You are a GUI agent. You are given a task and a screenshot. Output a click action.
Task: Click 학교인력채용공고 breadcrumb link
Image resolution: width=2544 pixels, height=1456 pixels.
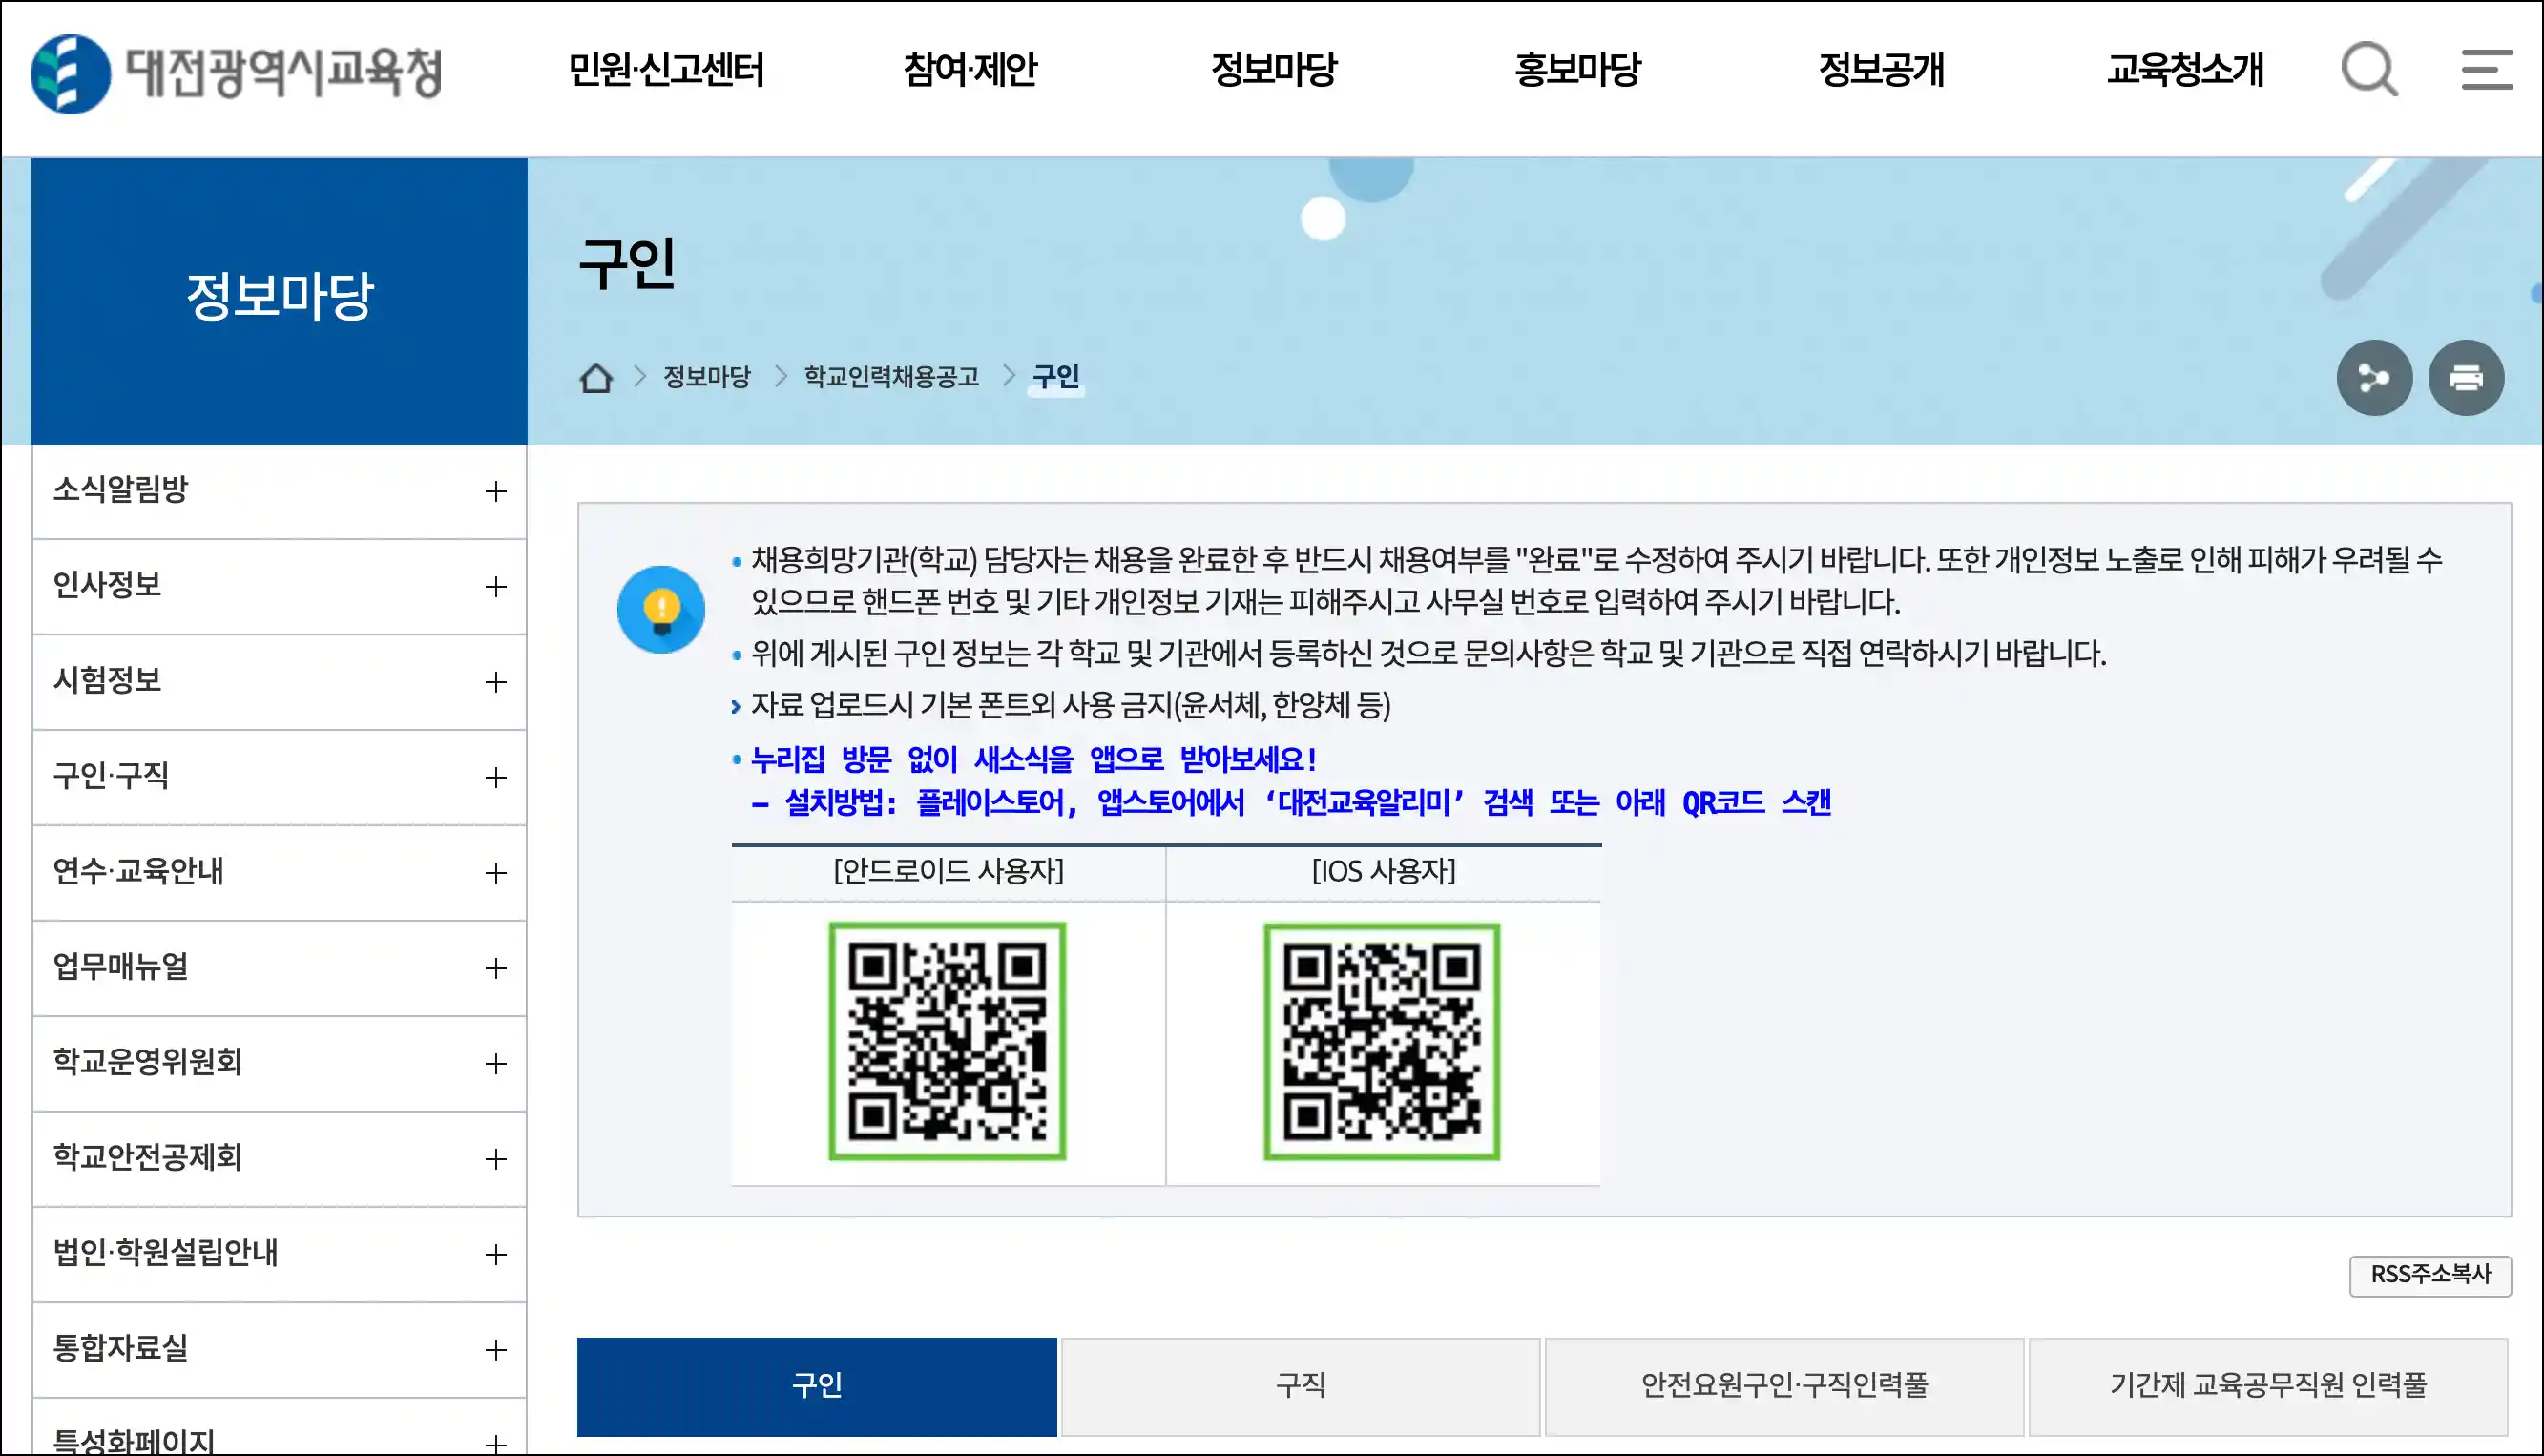click(x=891, y=377)
